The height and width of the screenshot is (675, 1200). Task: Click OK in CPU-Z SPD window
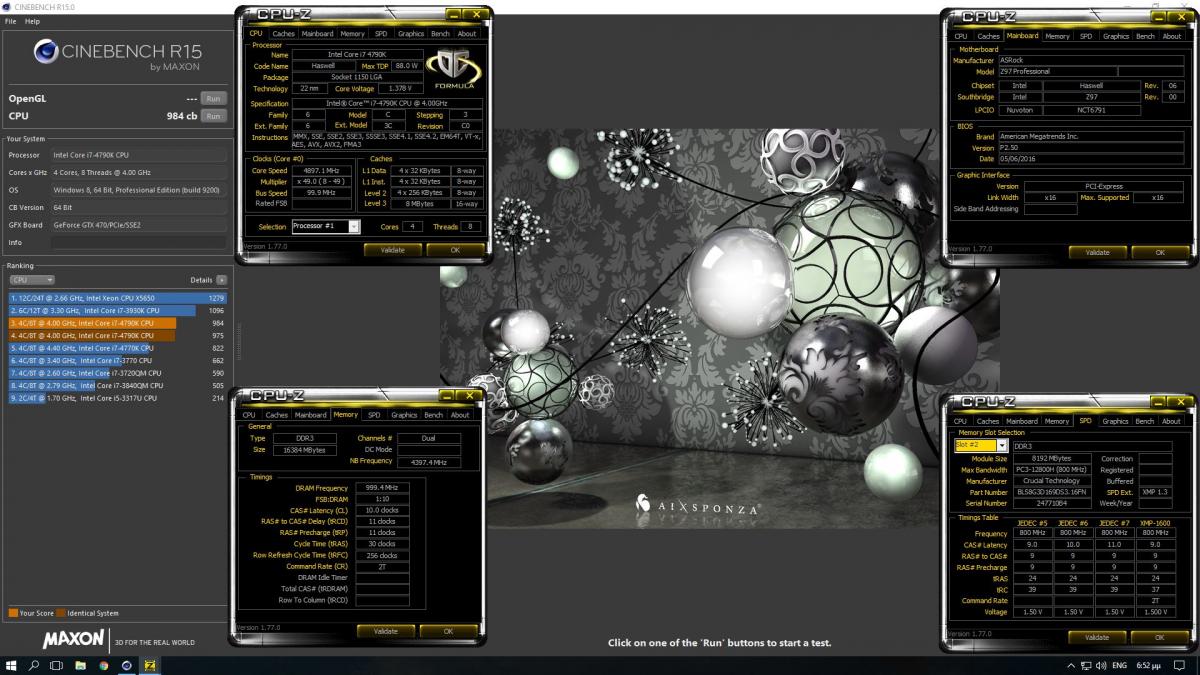pos(1160,637)
